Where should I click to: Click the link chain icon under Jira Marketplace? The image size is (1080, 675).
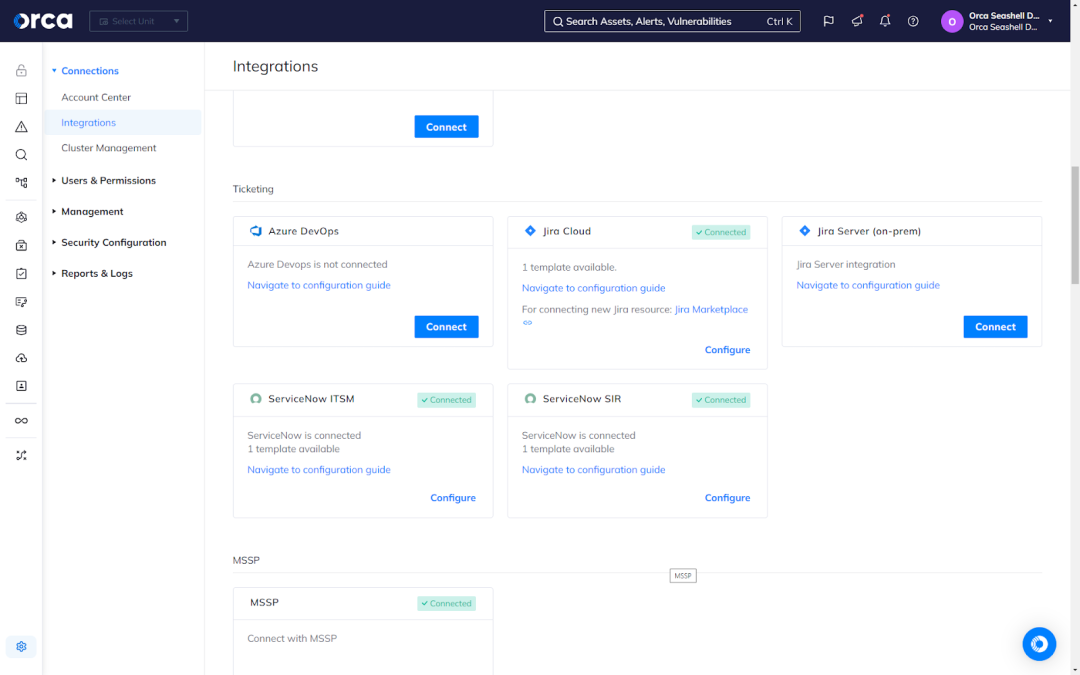(x=528, y=322)
